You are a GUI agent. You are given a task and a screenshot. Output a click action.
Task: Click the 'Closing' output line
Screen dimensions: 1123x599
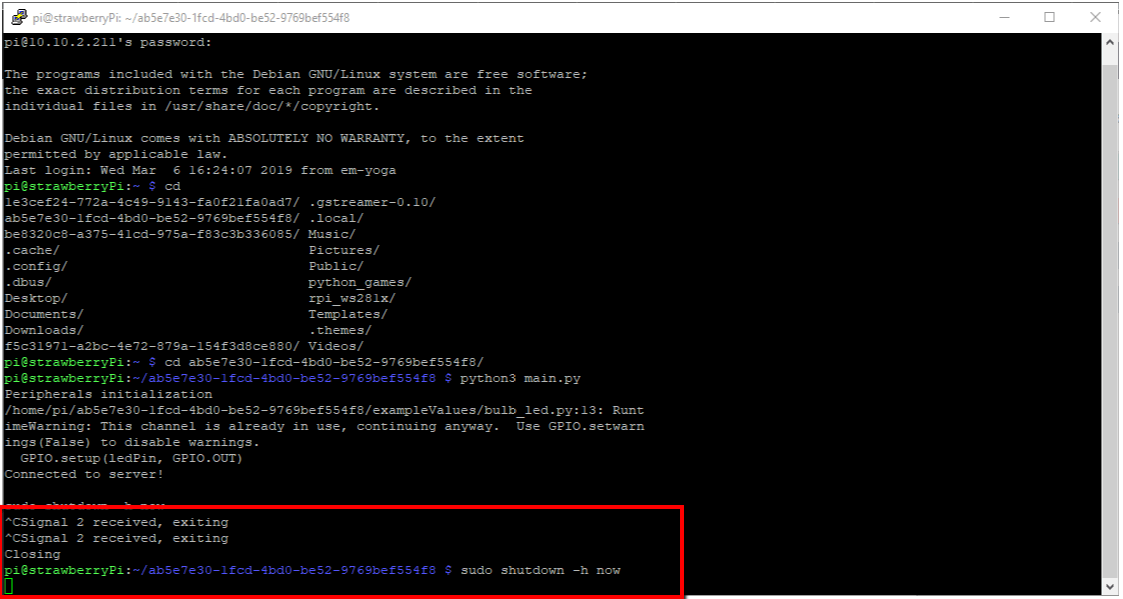[x=32, y=555]
